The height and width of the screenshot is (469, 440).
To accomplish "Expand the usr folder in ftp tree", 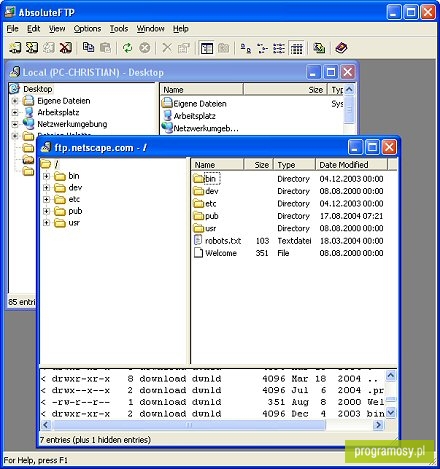I will [46, 223].
